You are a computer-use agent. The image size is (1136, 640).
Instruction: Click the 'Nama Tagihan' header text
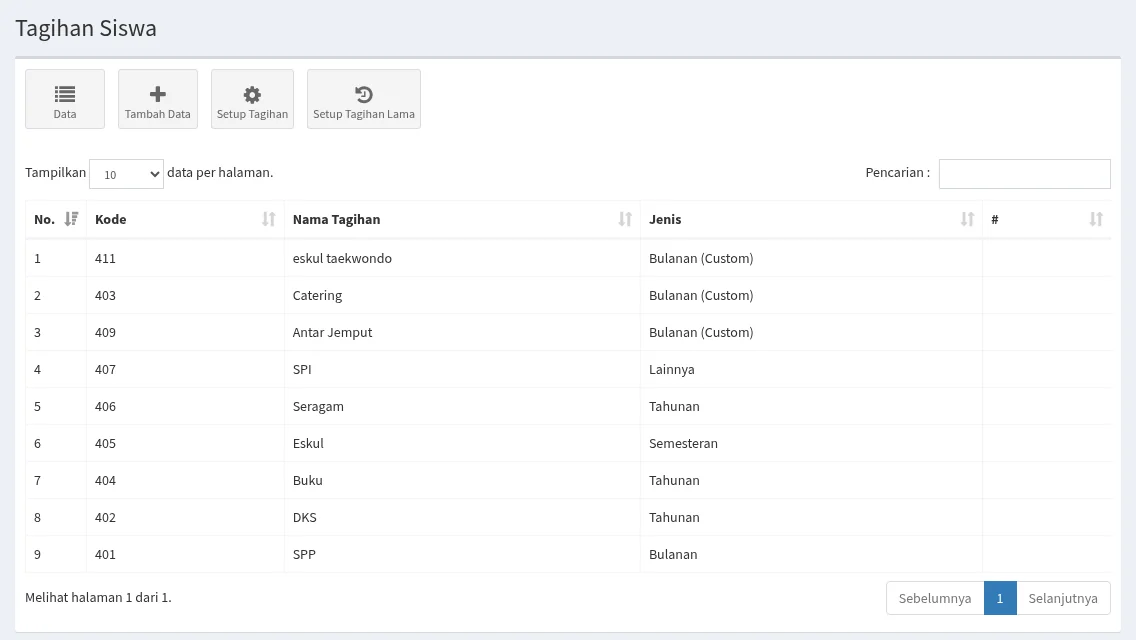coord(336,219)
